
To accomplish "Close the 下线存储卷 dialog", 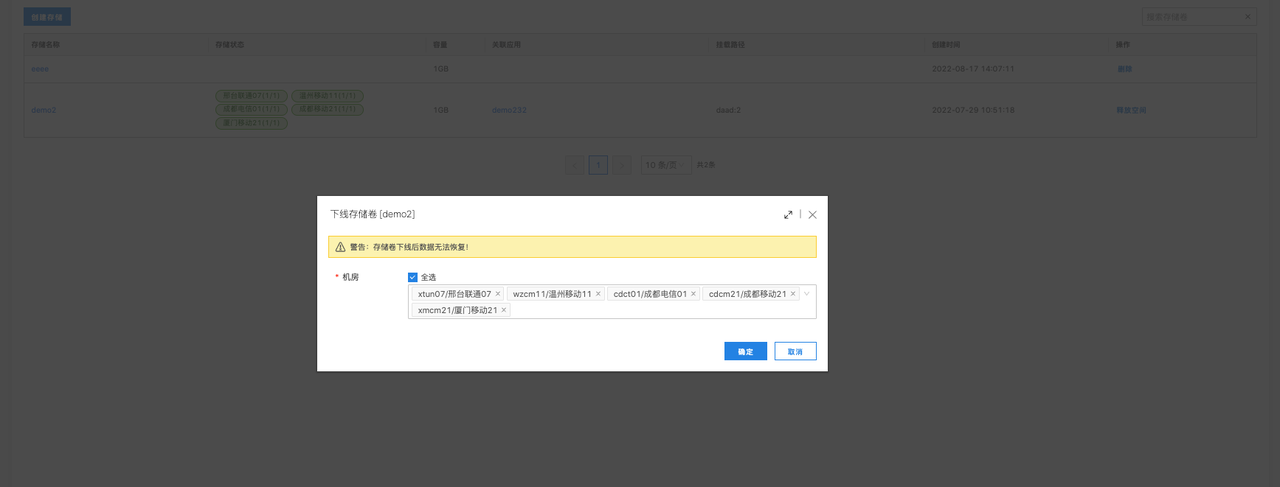I will [x=813, y=214].
